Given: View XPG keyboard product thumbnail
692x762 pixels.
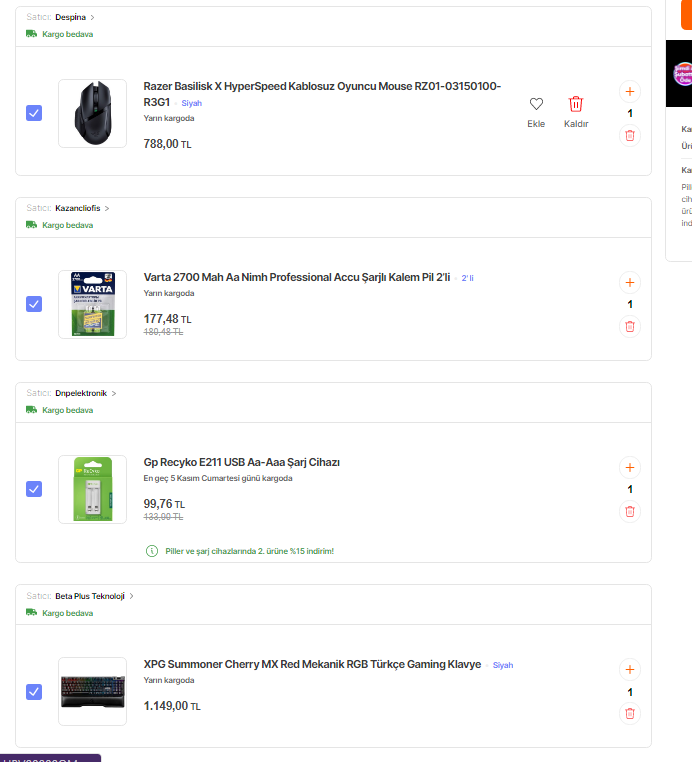Looking at the screenshot, I should click(92, 692).
